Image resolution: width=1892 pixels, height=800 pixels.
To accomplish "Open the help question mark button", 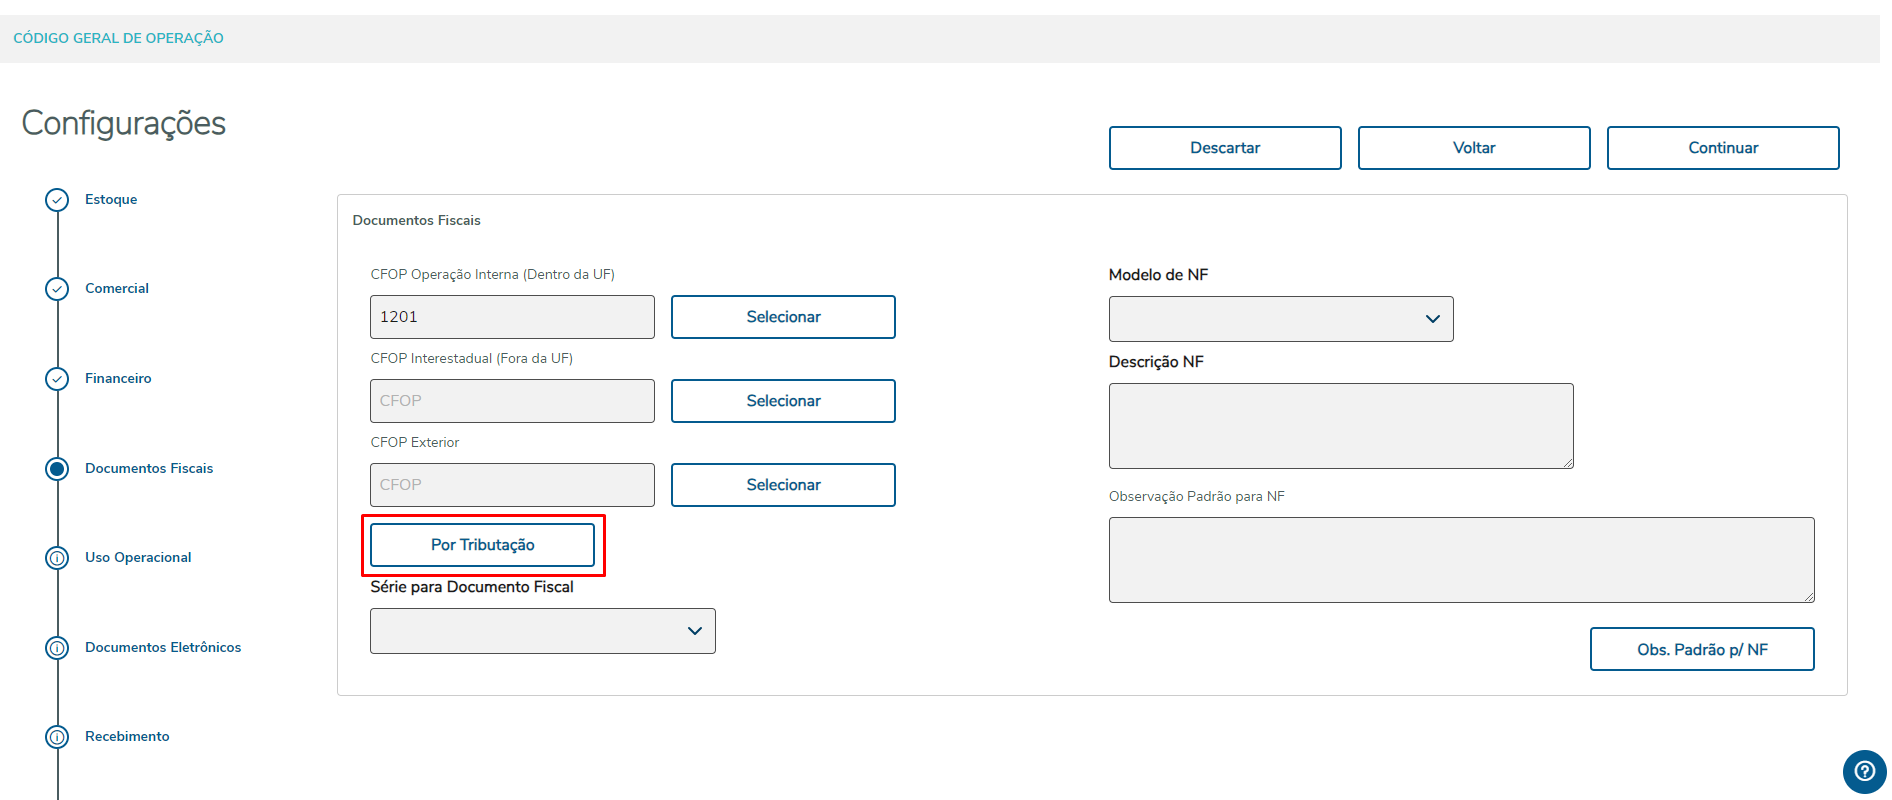I will click(x=1864, y=771).
